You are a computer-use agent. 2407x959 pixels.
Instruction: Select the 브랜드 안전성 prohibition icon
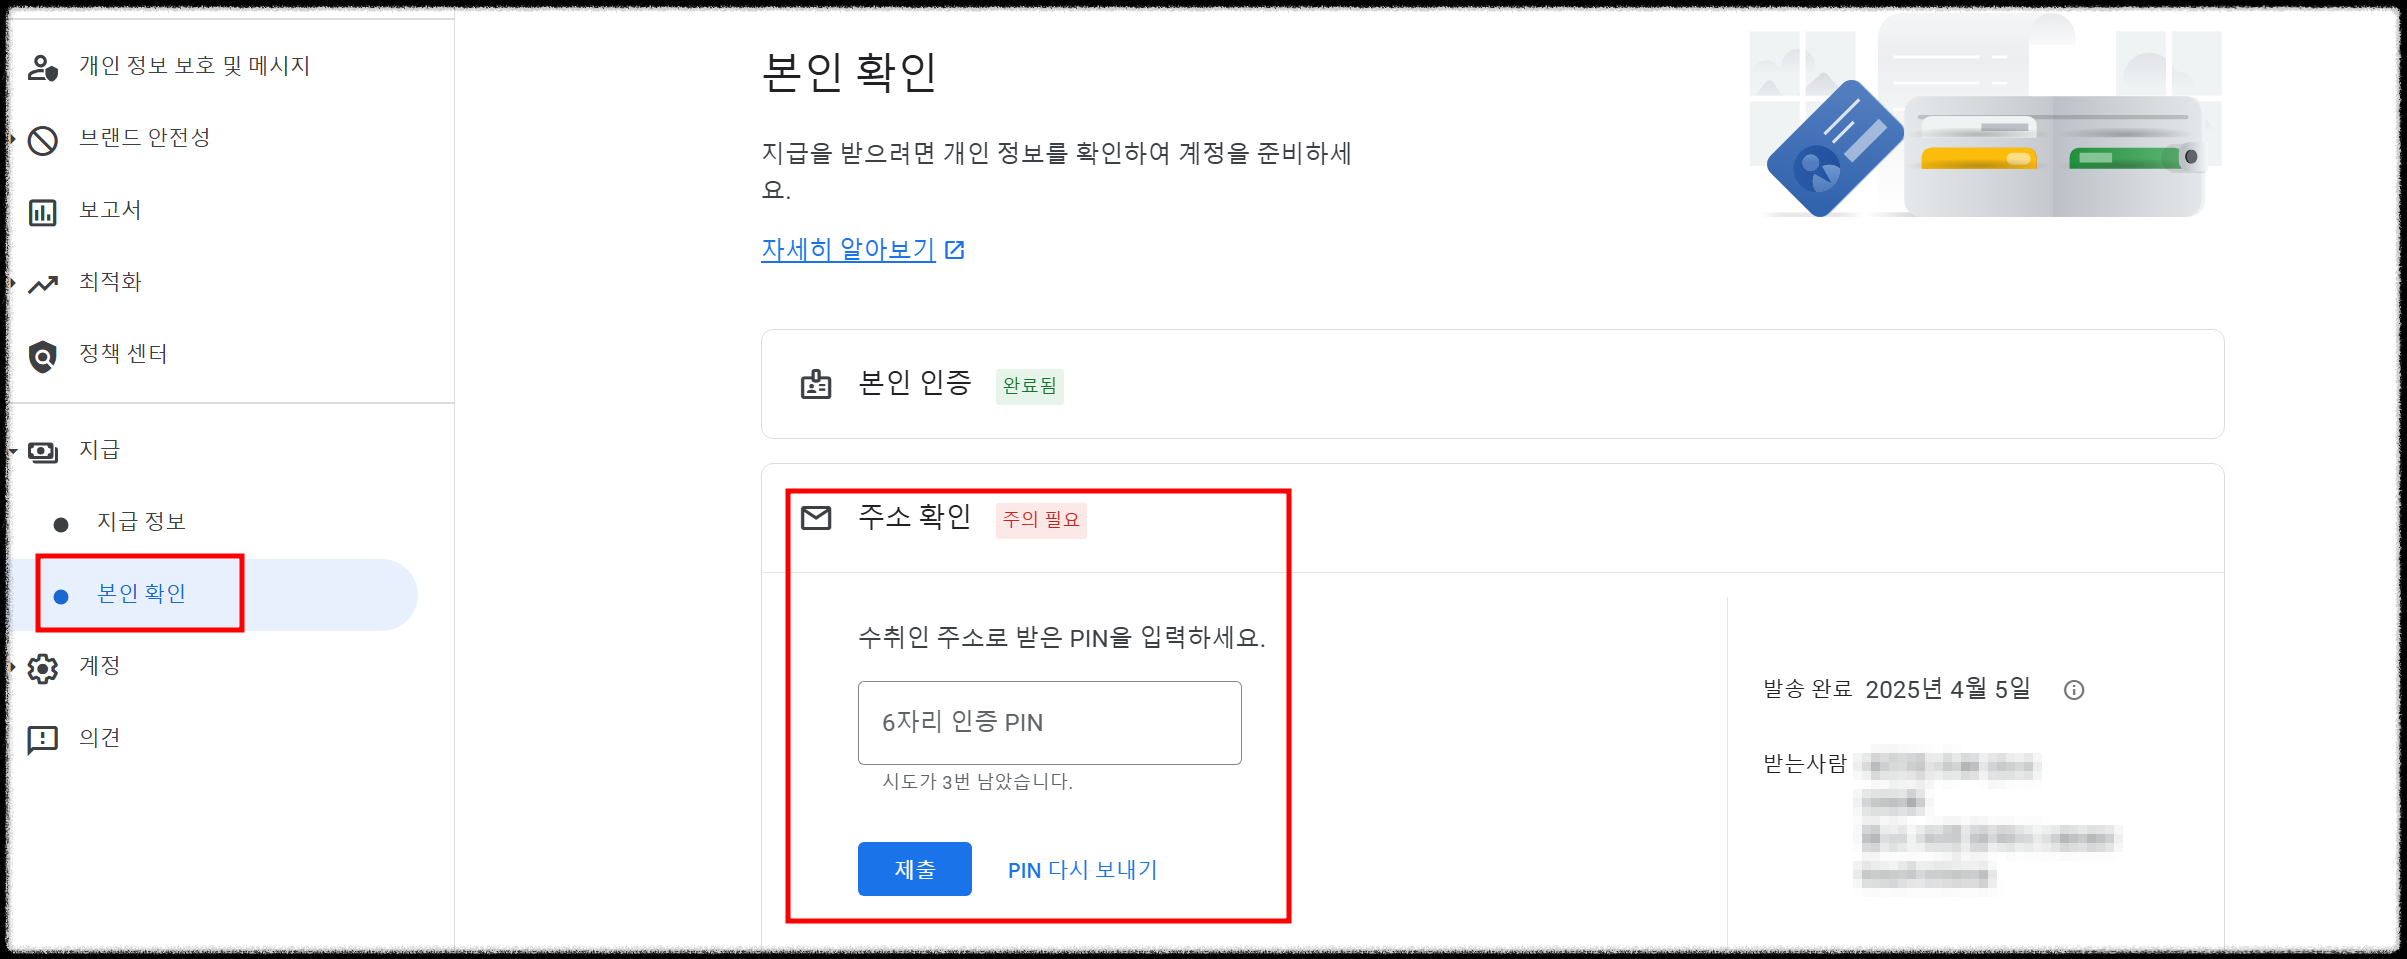click(44, 139)
